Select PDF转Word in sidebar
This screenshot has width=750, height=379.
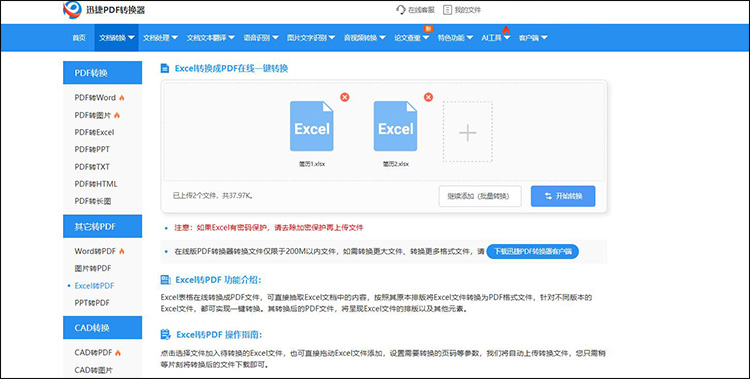coord(95,98)
